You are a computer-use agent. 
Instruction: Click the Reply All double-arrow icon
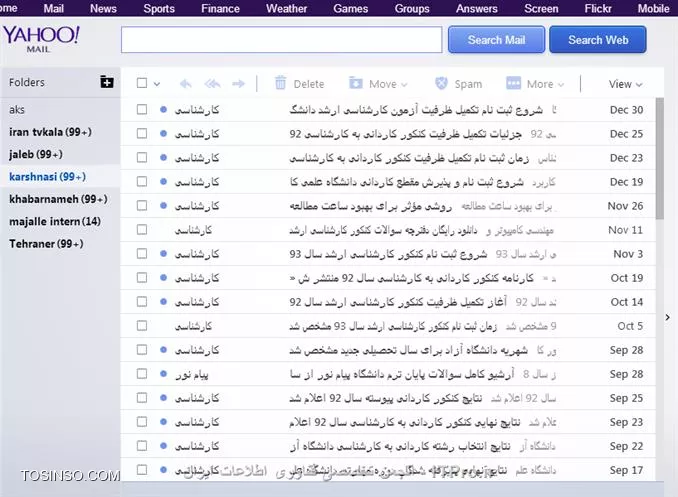pos(212,83)
